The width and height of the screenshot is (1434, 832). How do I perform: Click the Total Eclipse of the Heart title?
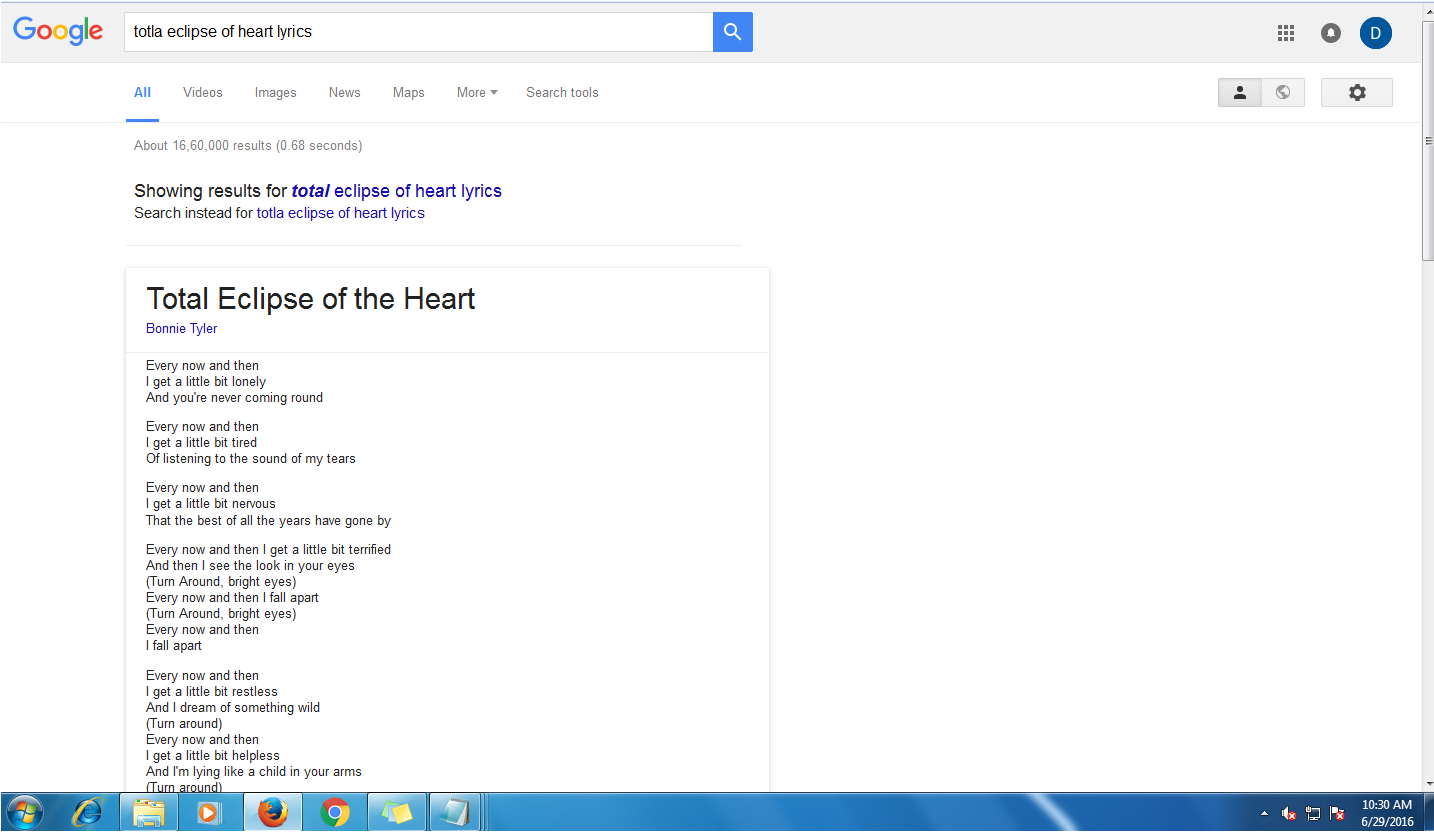click(311, 298)
